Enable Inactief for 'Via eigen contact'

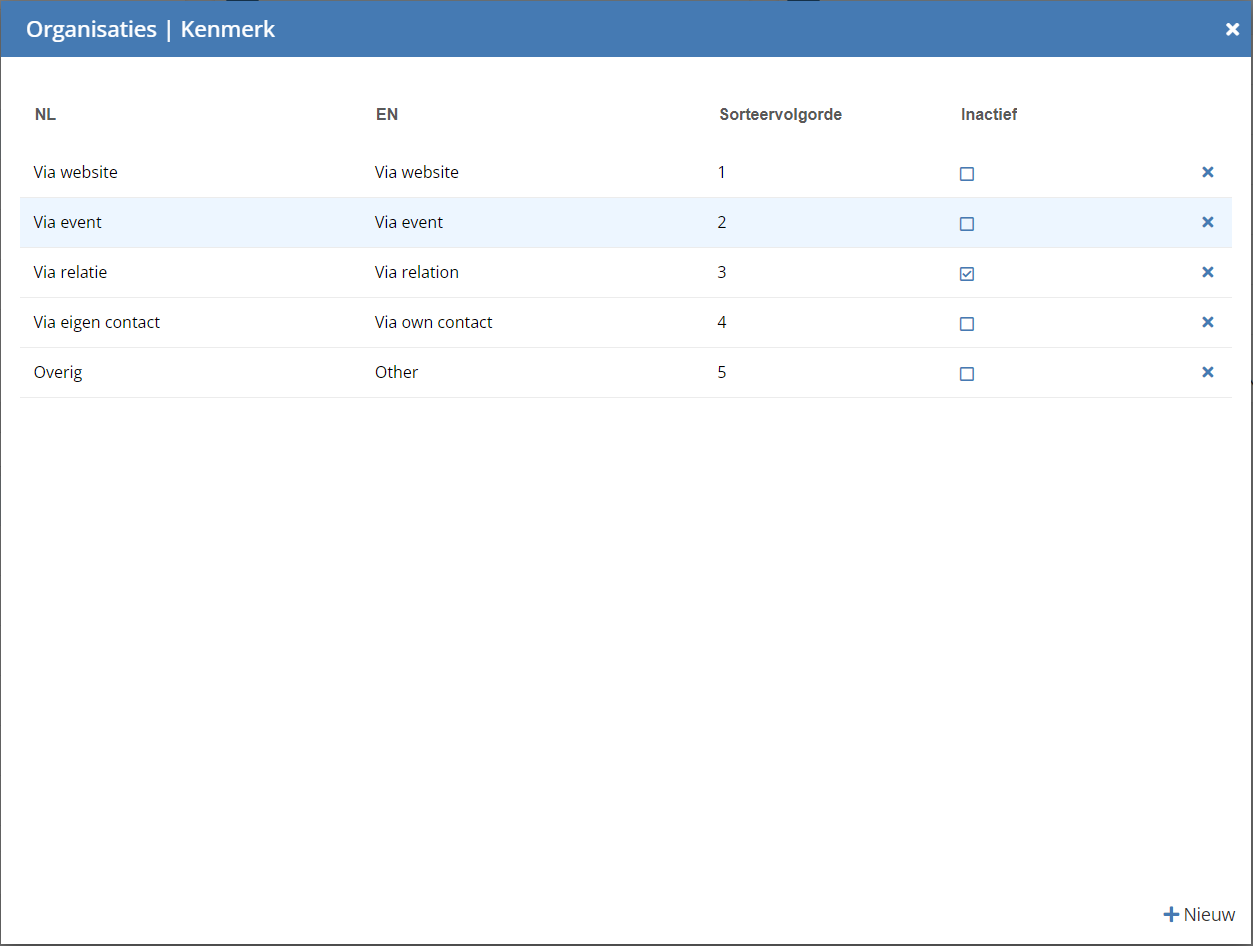(966, 324)
